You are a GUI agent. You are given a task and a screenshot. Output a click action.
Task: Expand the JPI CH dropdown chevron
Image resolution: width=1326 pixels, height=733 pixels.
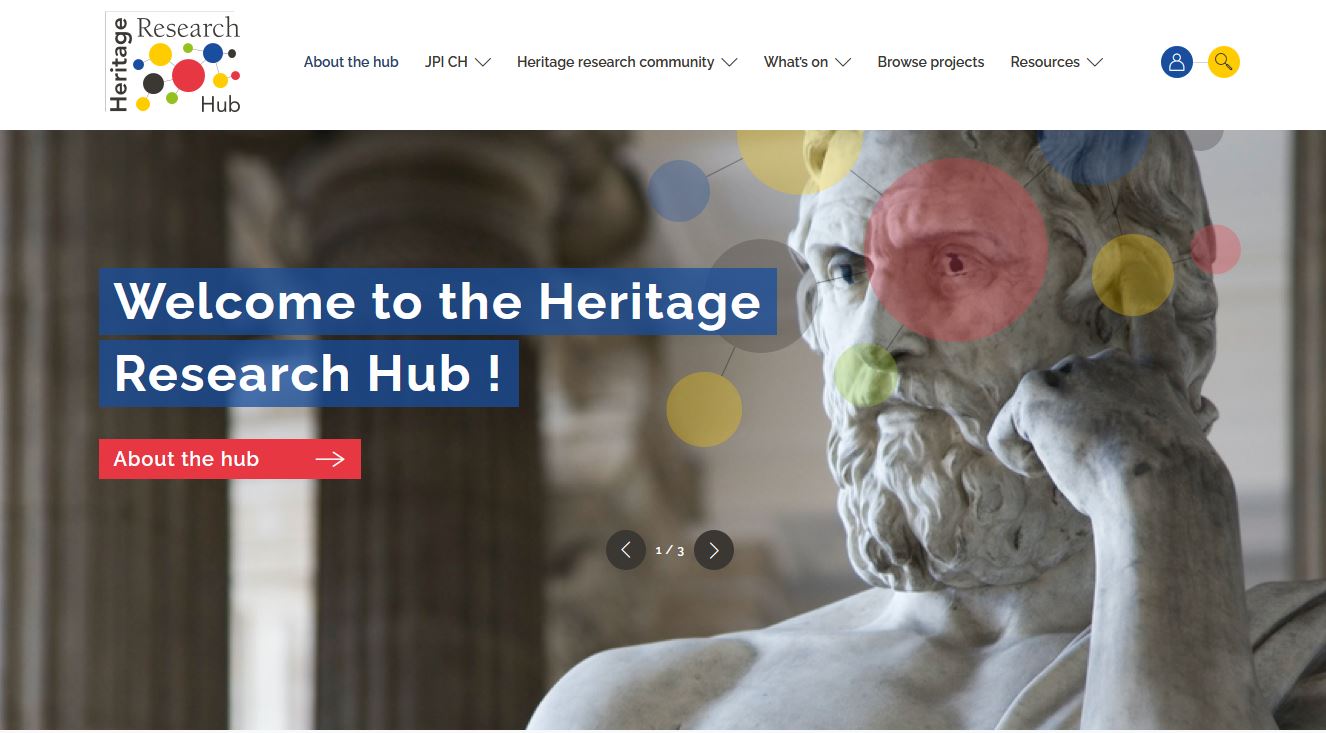[x=483, y=62]
